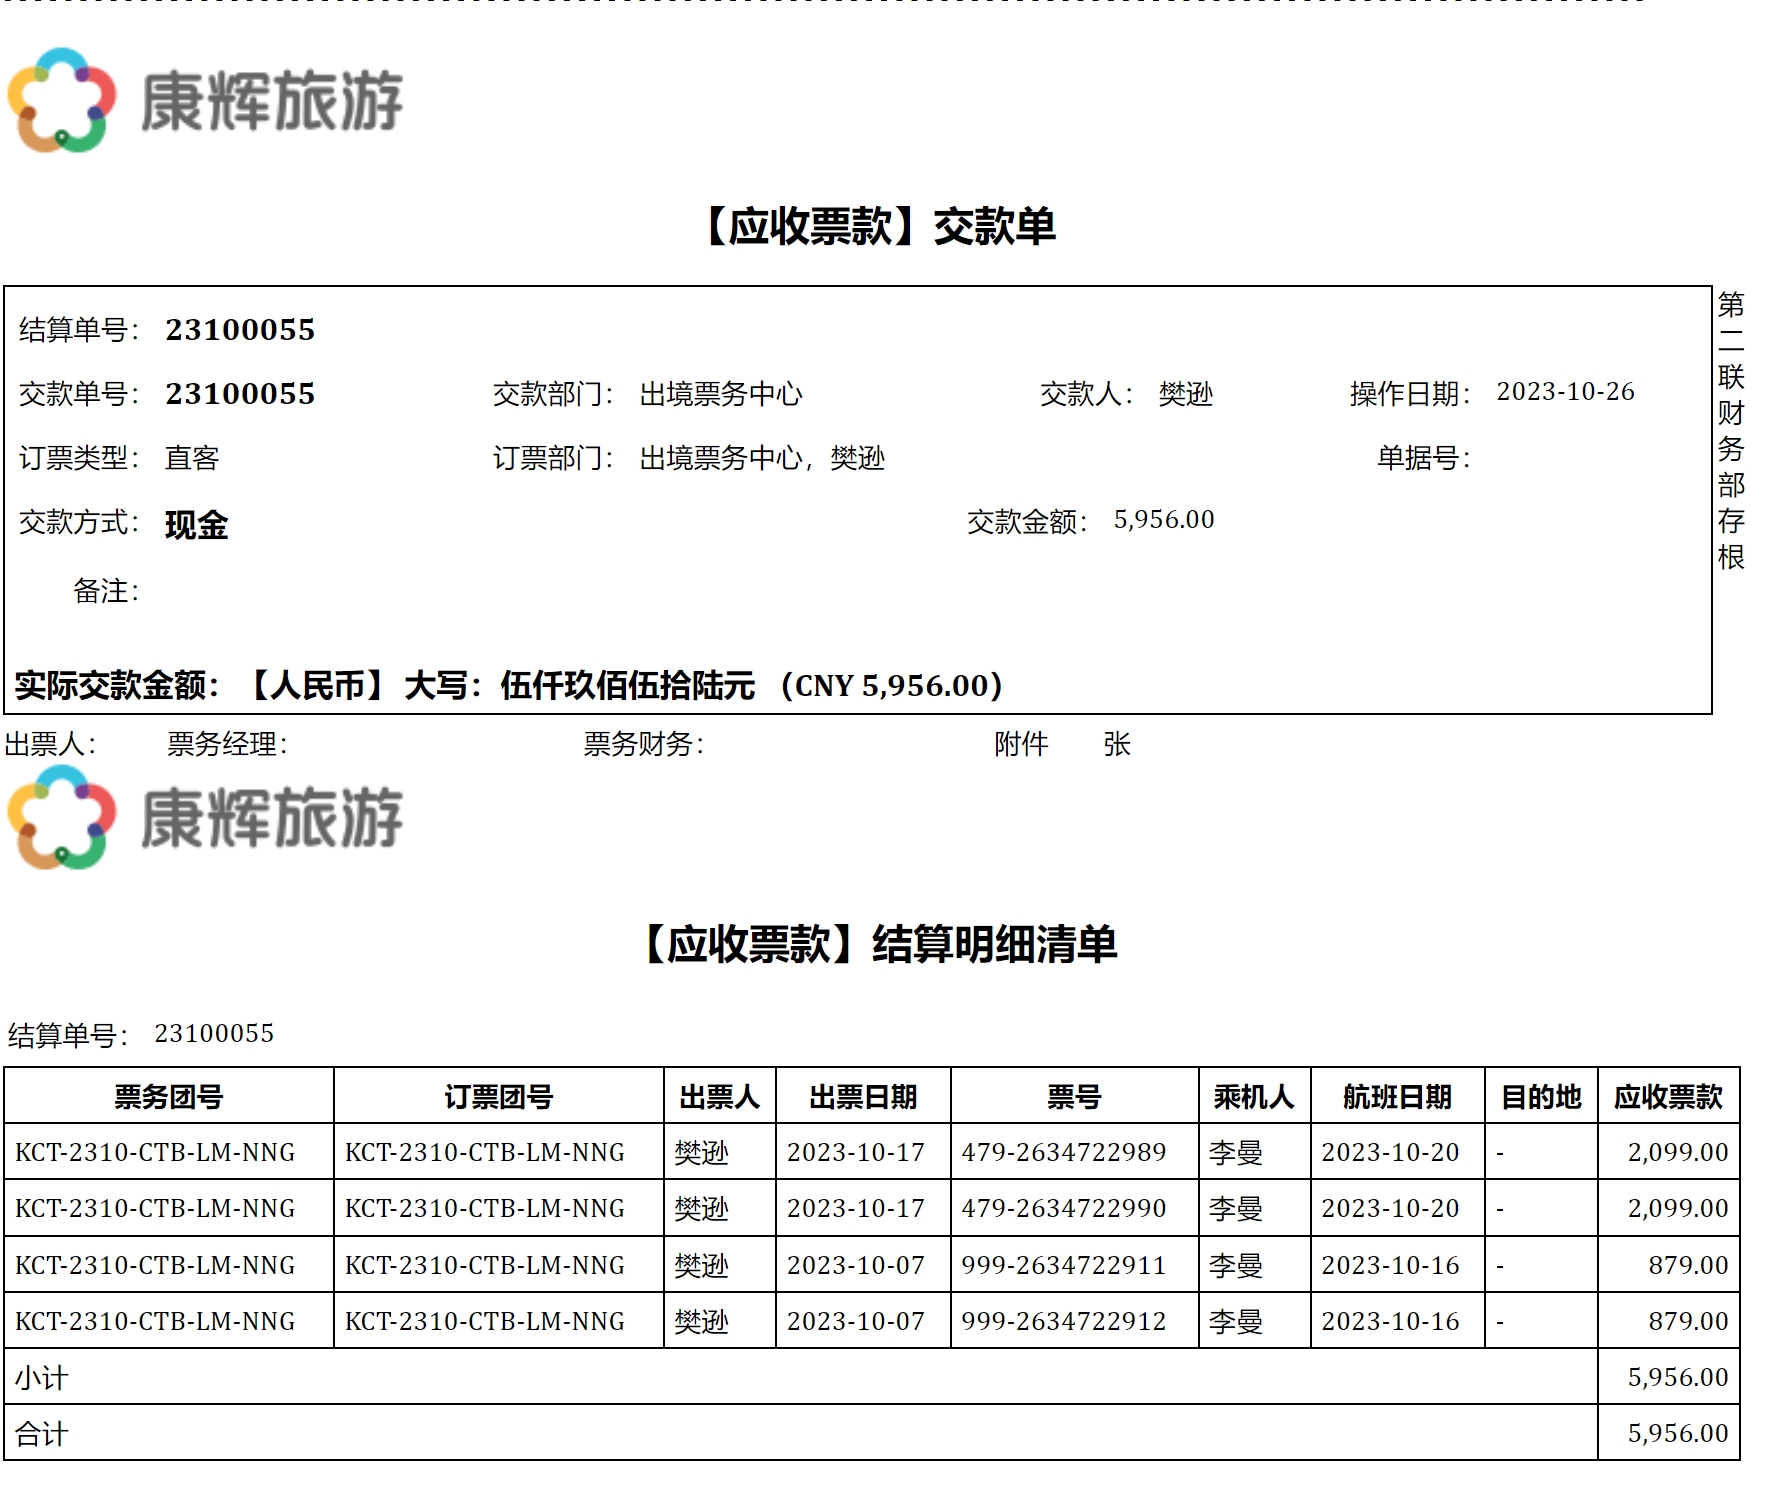Click the 小计 row label
The image size is (1792, 1485).
tap(41, 1378)
